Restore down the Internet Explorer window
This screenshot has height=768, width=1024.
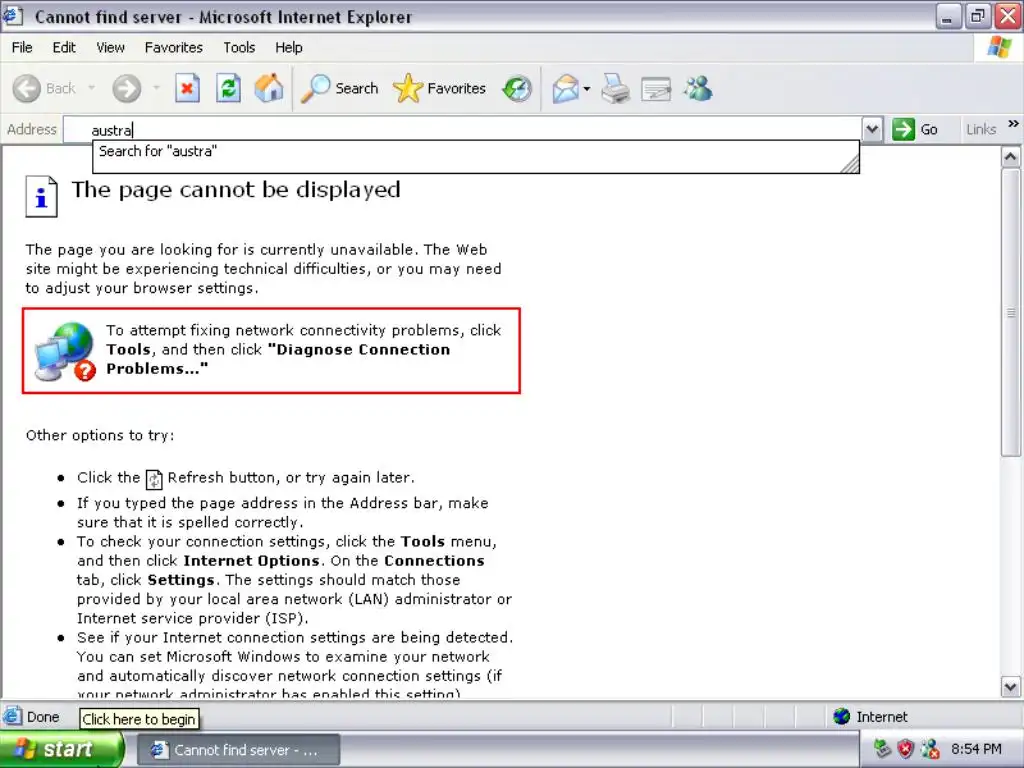pyautogui.click(x=977, y=16)
